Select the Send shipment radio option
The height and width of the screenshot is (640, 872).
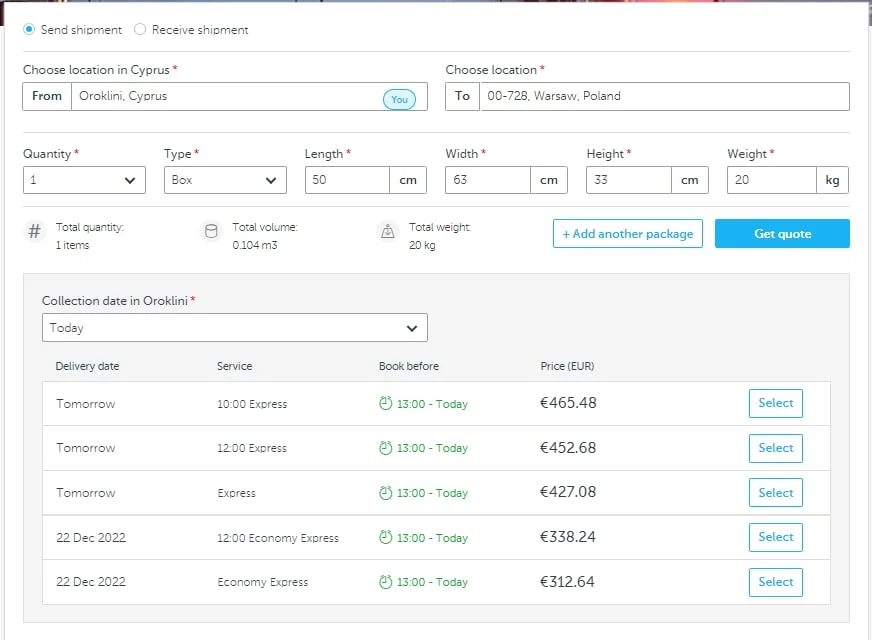[x=29, y=30]
